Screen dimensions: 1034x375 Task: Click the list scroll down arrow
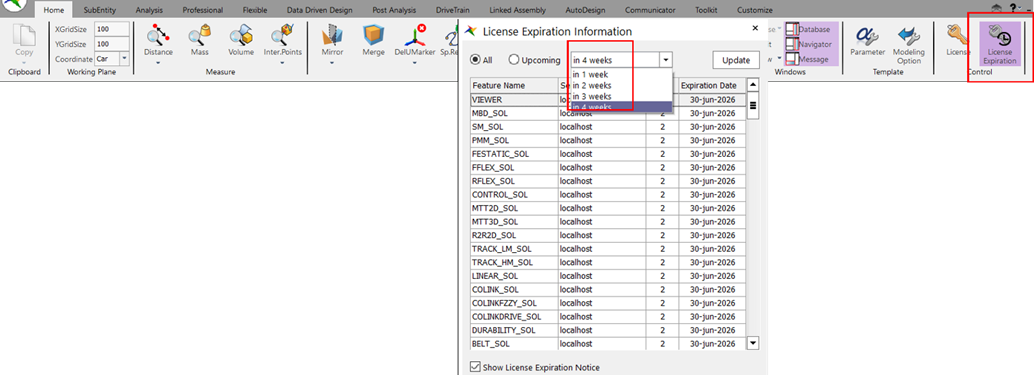[753, 343]
